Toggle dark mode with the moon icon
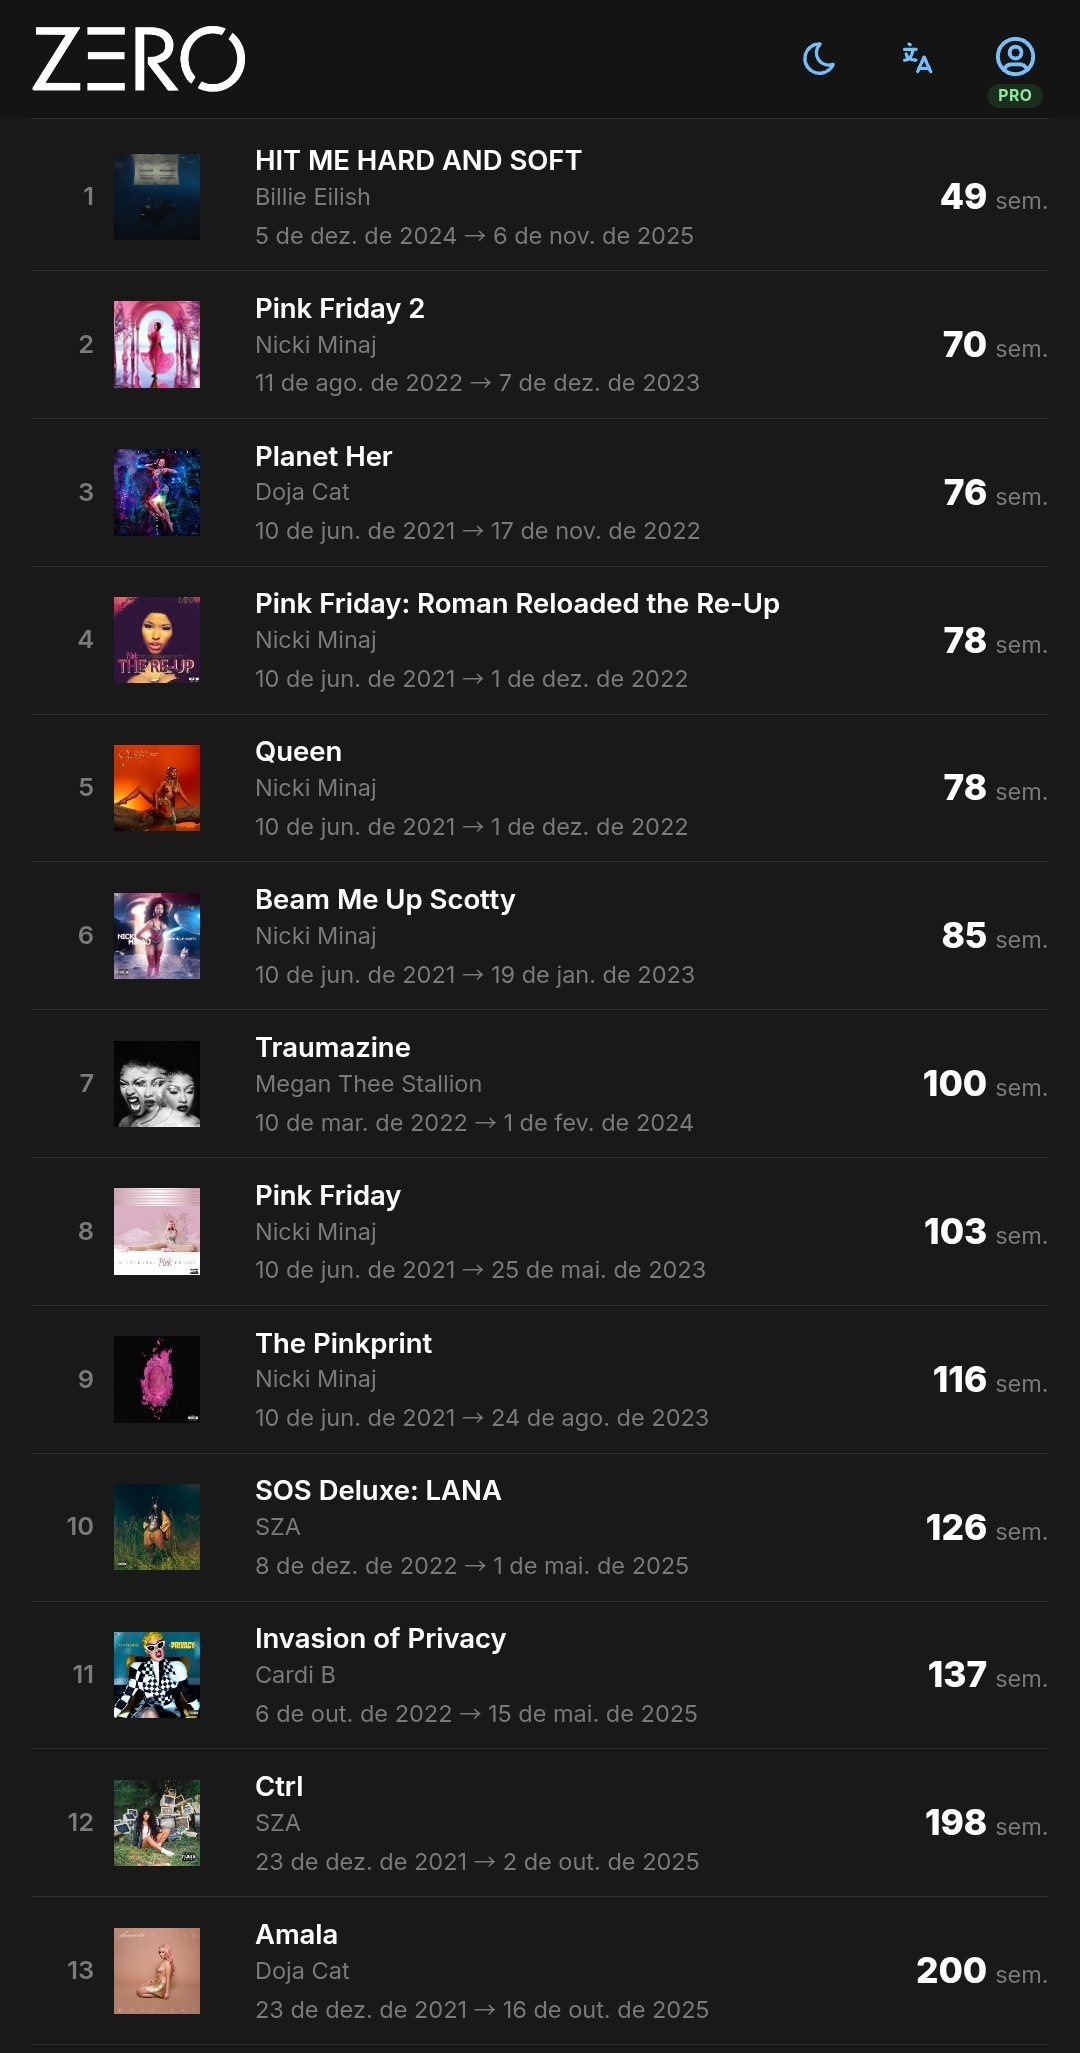 819,59
